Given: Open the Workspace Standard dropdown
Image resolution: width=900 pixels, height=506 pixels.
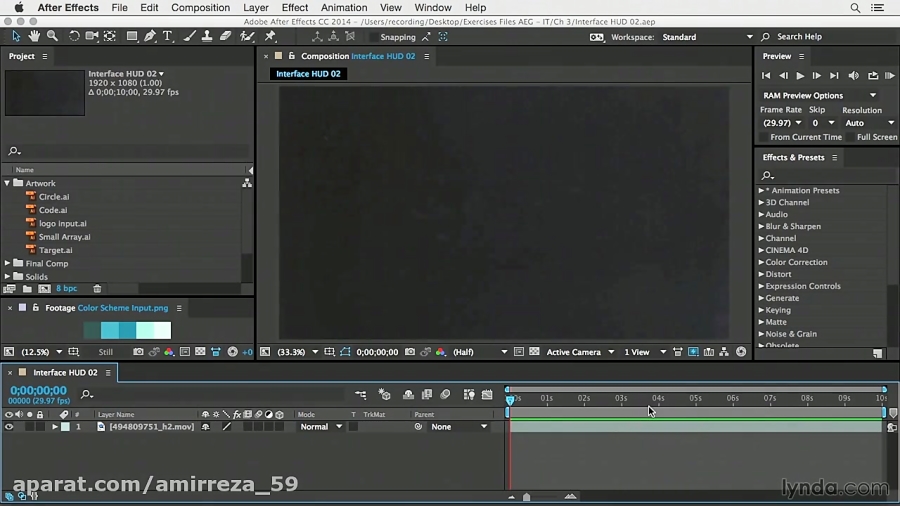Looking at the screenshot, I should [x=707, y=37].
